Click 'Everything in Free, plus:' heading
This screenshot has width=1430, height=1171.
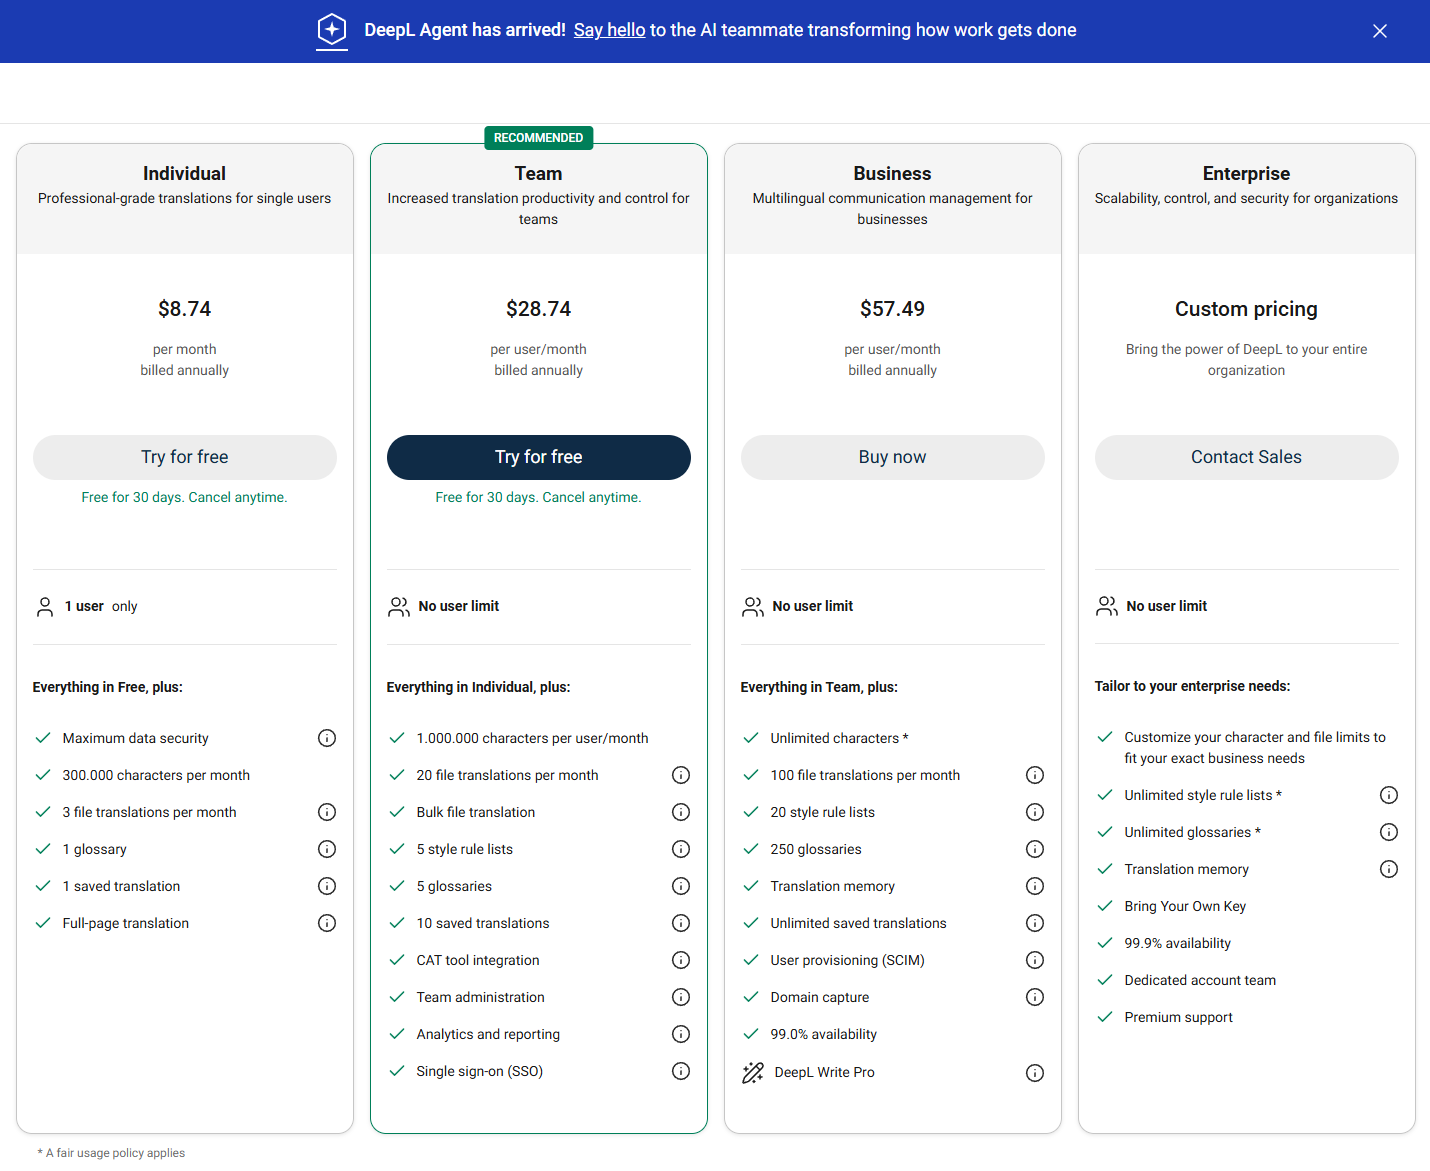click(x=108, y=687)
